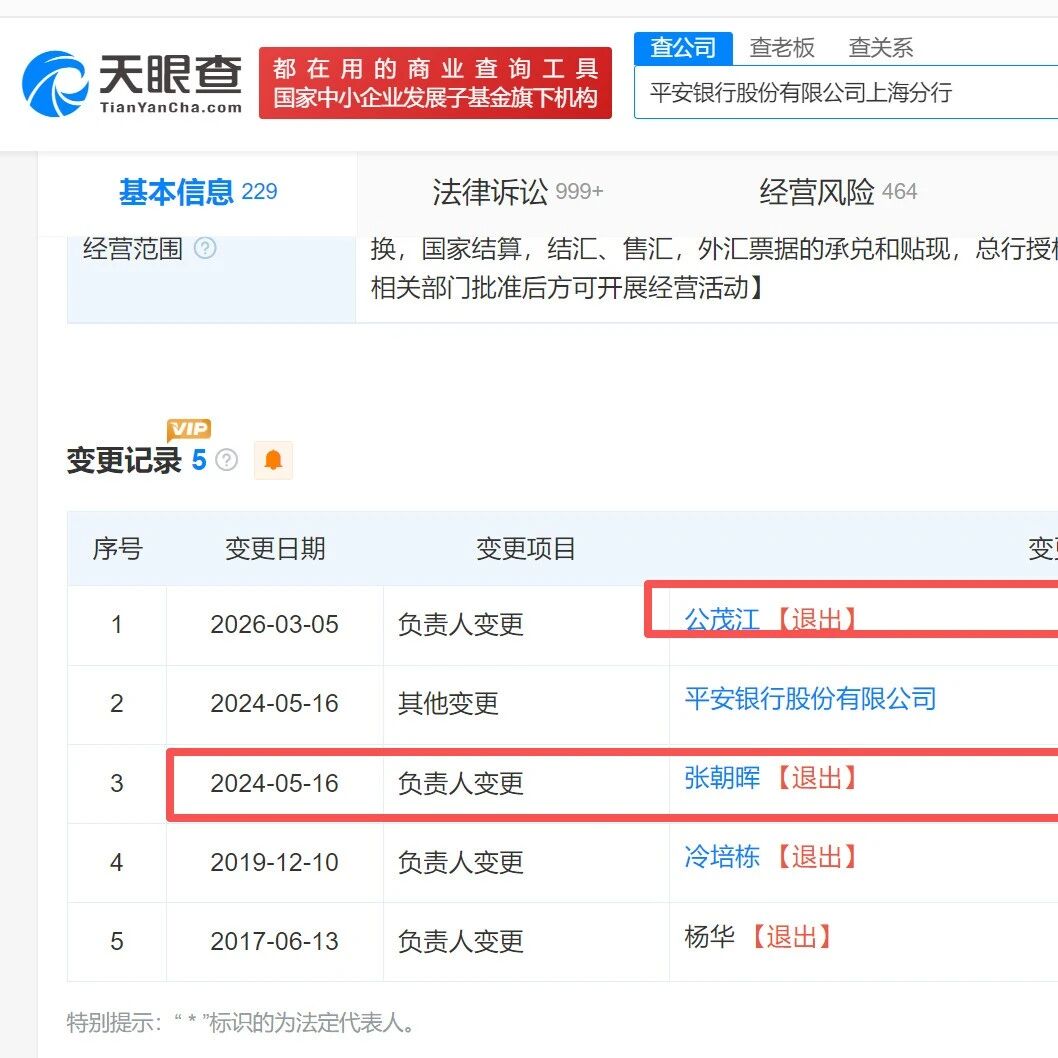Click the orange bell alert icon
Image resolution: width=1058 pixels, height=1058 pixels.
point(273,460)
